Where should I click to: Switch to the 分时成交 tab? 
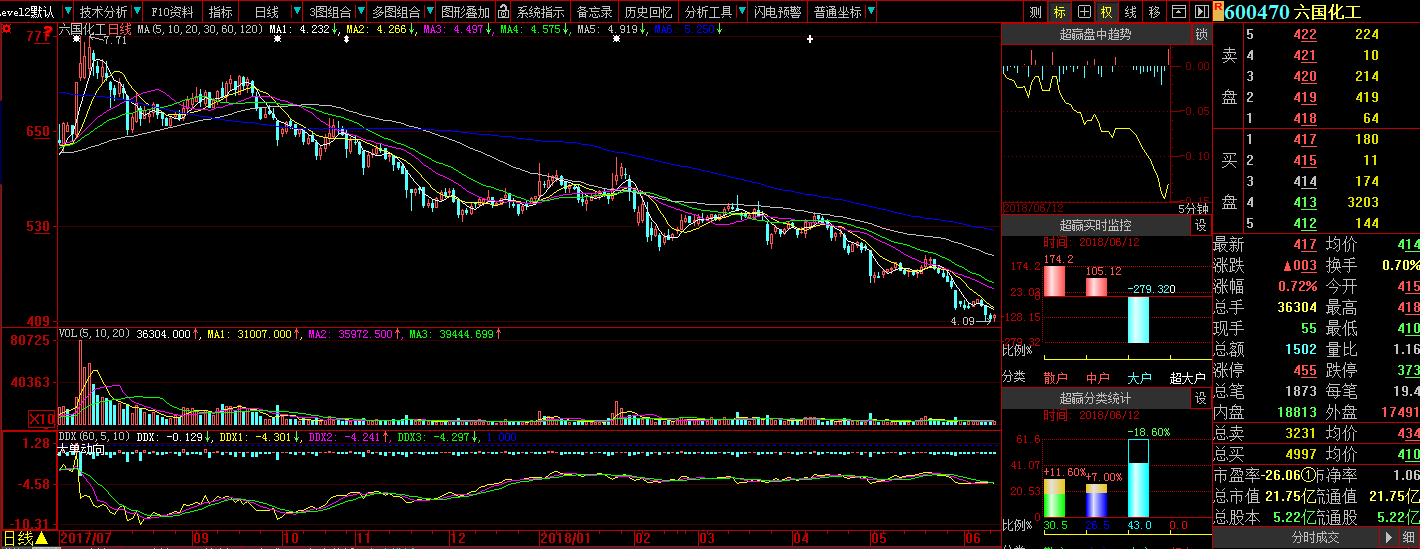tap(1315, 539)
